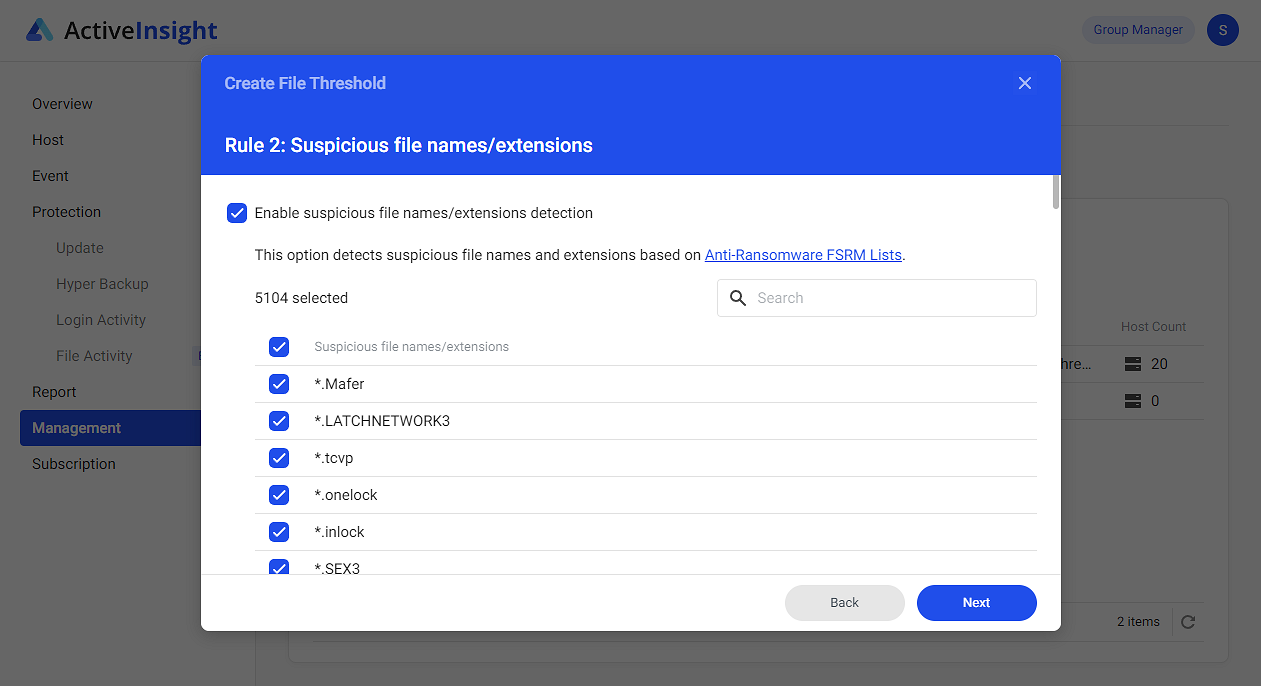Disable suspicious file names/extensions detection checkbox

(x=237, y=213)
